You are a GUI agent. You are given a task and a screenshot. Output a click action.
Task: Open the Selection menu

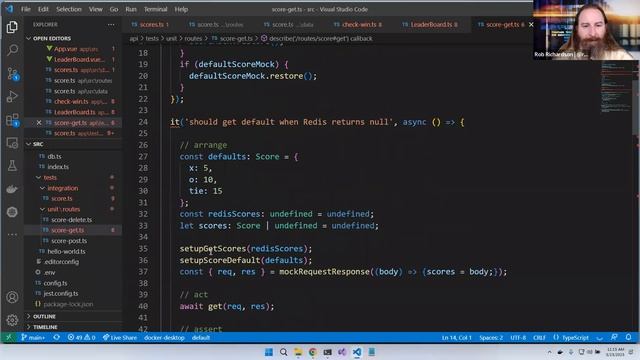(69, 9)
